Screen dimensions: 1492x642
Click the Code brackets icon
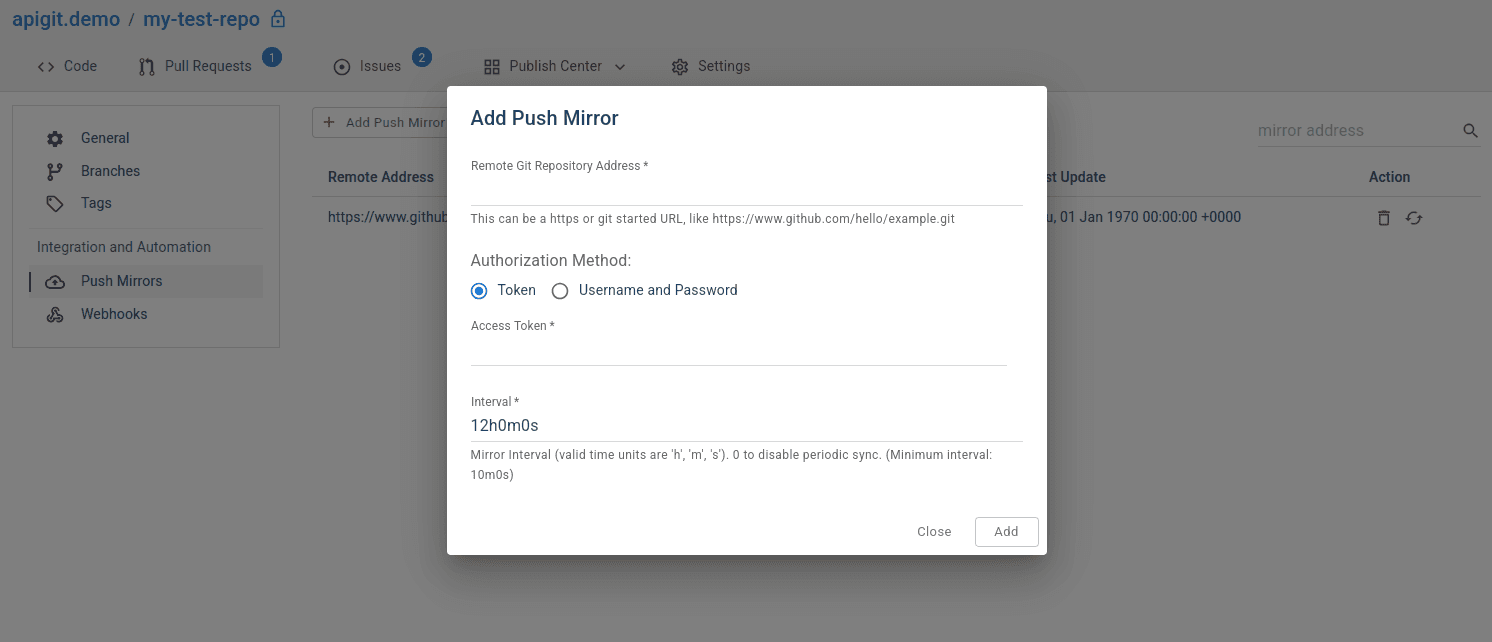point(45,67)
